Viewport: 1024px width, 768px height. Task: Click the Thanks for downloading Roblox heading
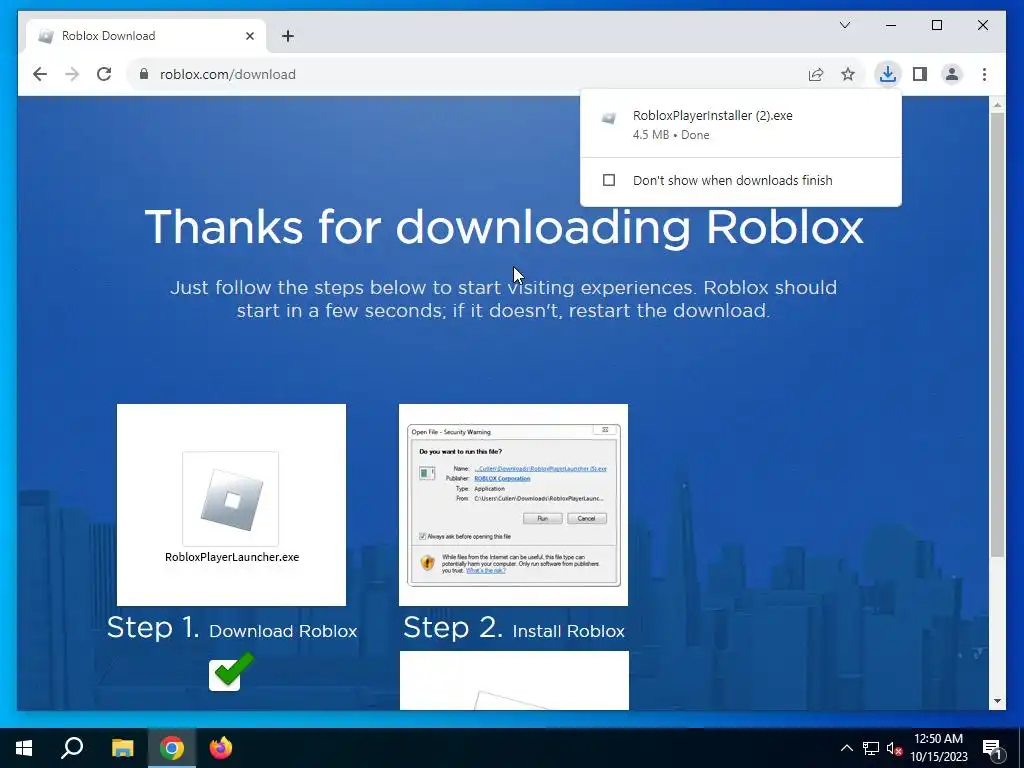coord(504,227)
